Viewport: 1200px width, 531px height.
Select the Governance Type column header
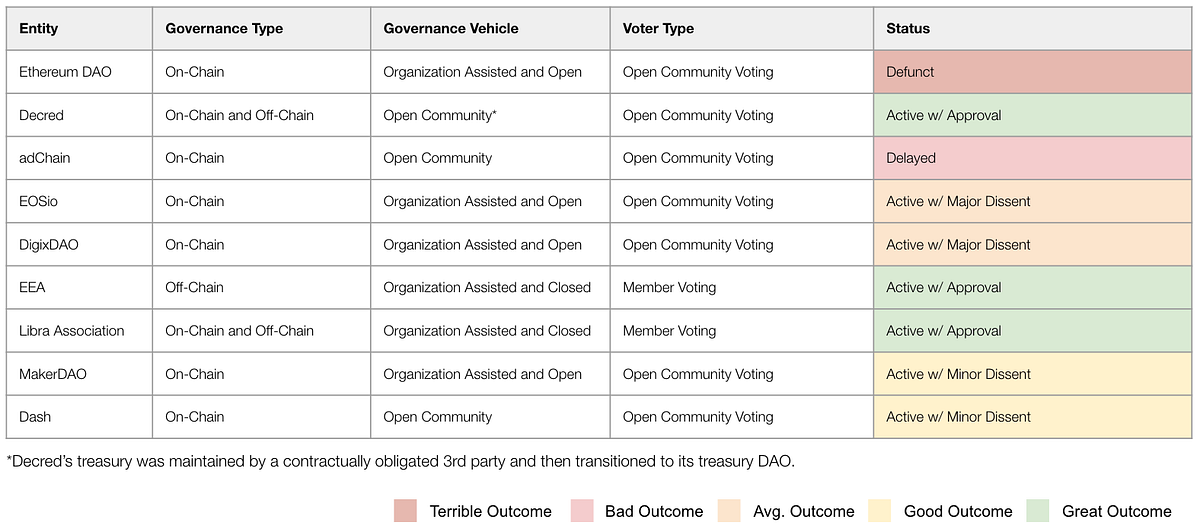click(x=261, y=29)
